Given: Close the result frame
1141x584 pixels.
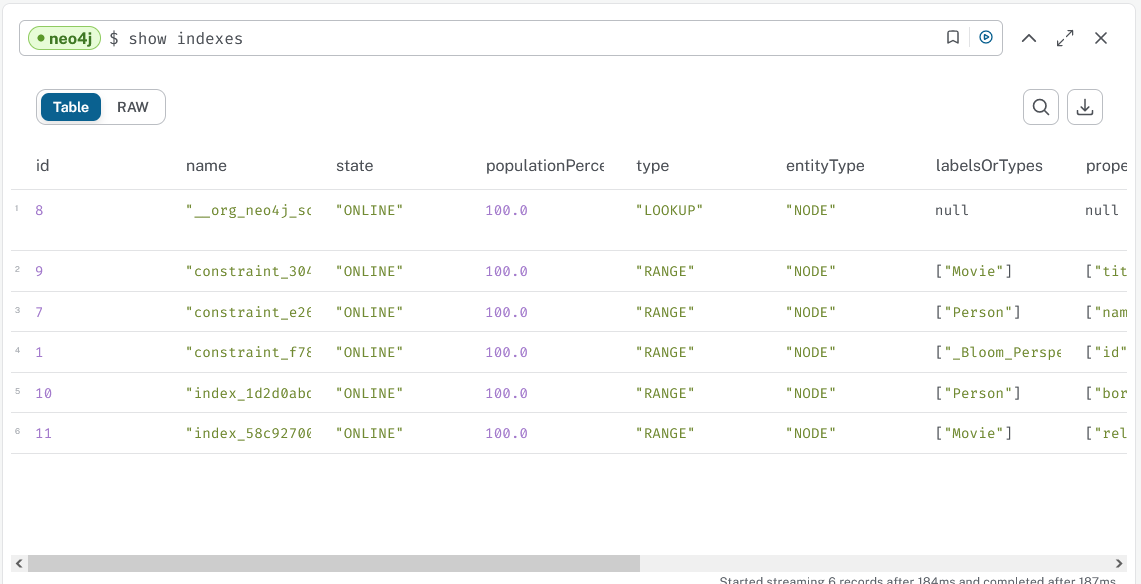Looking at the screenshot, I should point(1101,39).
